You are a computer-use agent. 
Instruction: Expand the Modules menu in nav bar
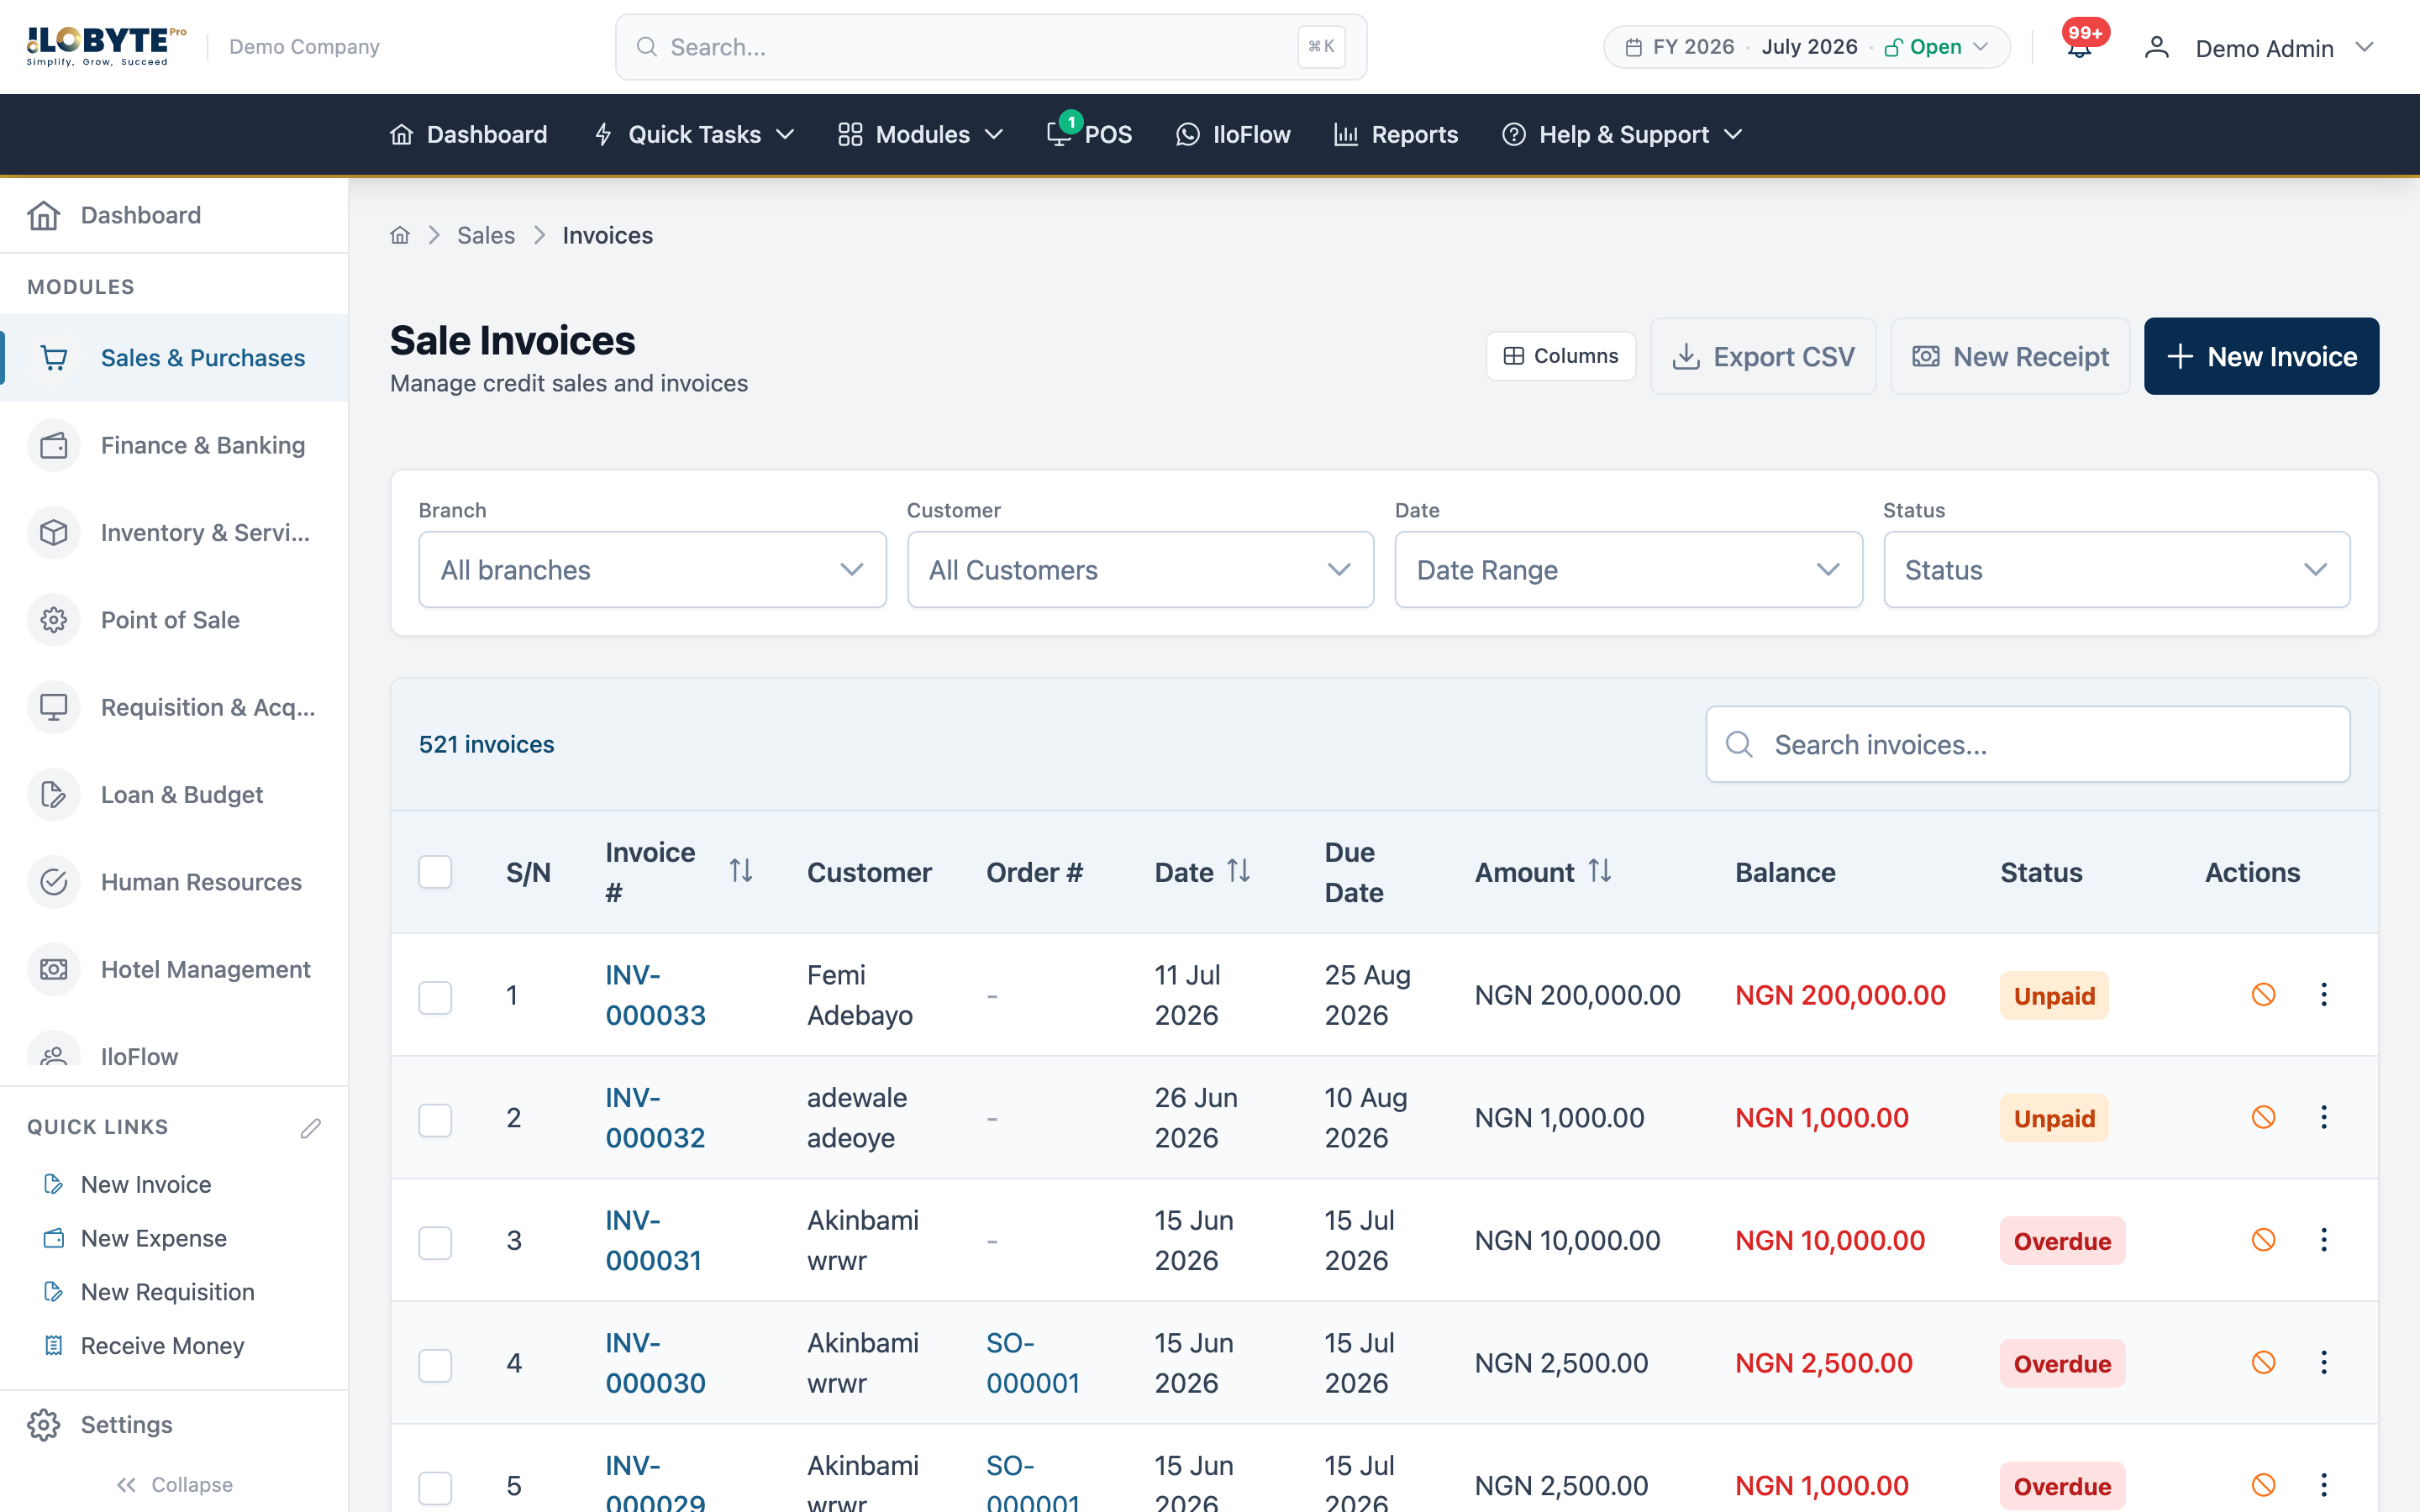pos(920,134)
